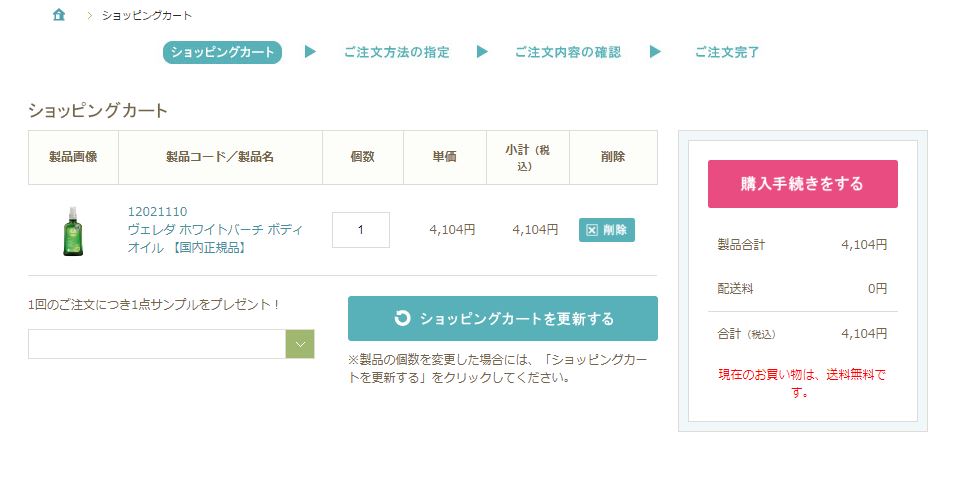Image resolution: width=962 pixels, height=485 pixels.
Task: Open the green body oil product thumbnail
Action: (x=73, y=231)
